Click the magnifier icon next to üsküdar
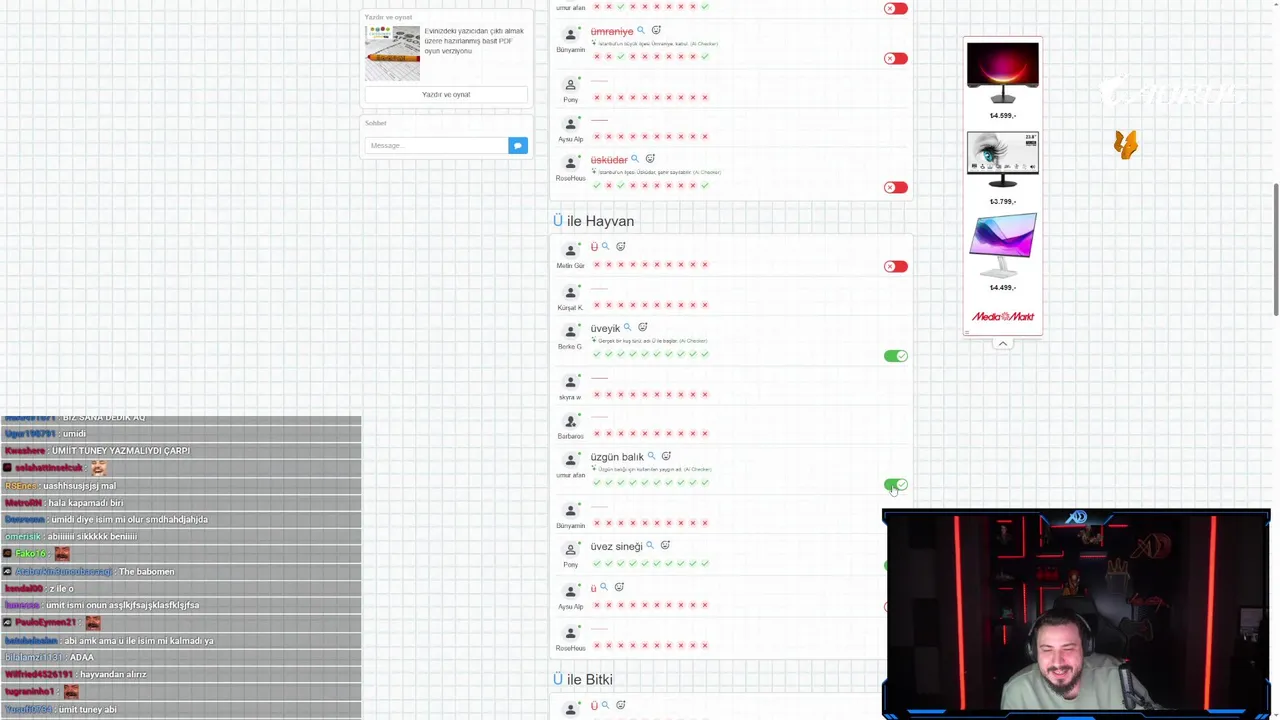 point(634,159)
